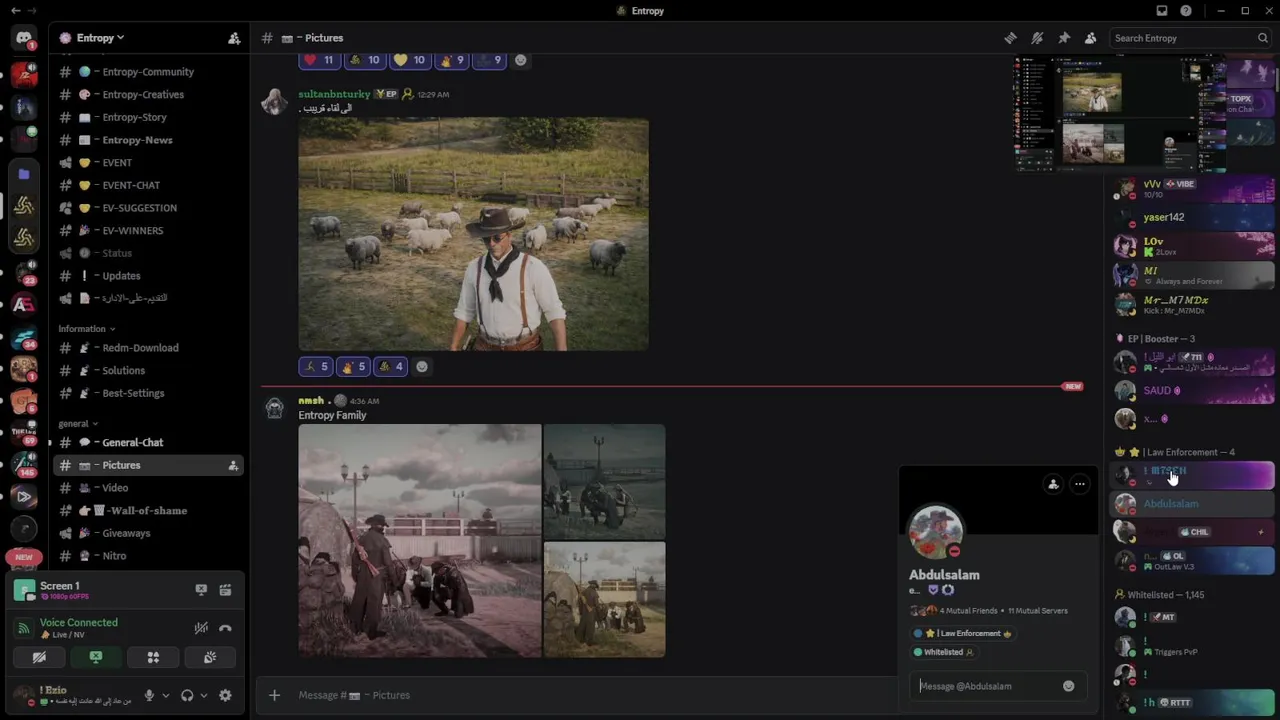Toggle green screen share button

click(96, 657)
